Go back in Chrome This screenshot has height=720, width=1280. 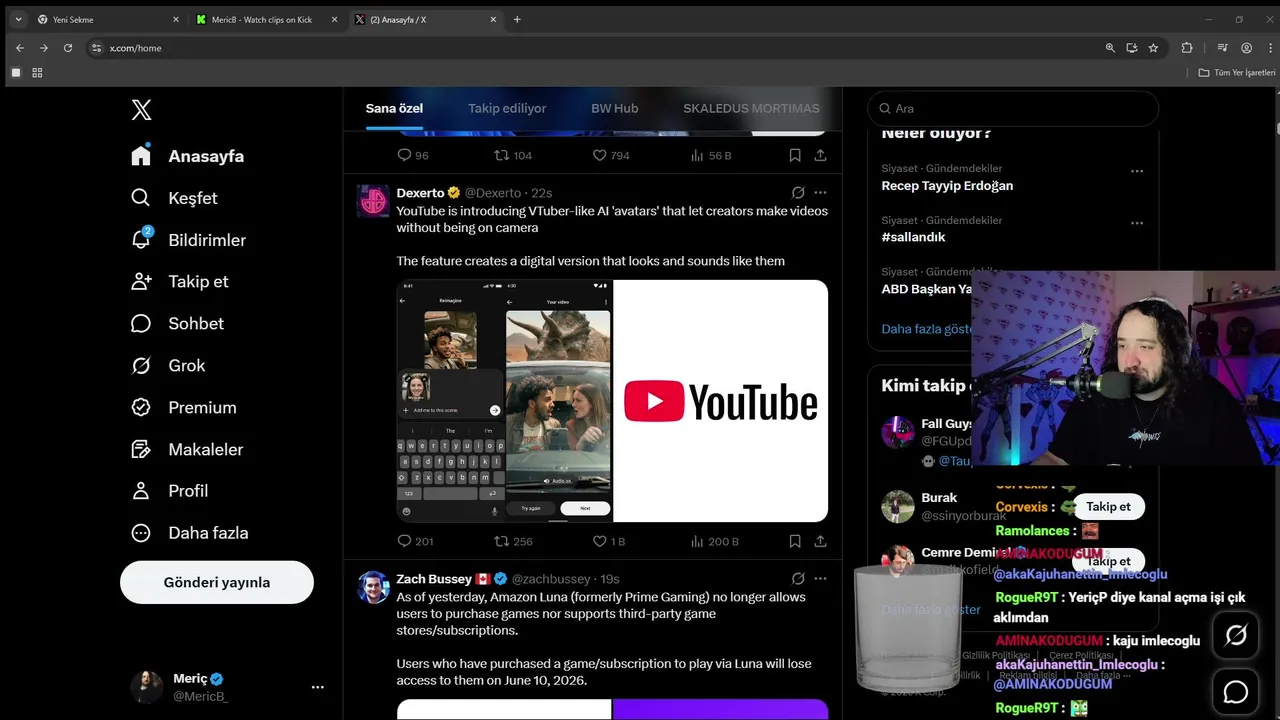[x=20, y=48]
